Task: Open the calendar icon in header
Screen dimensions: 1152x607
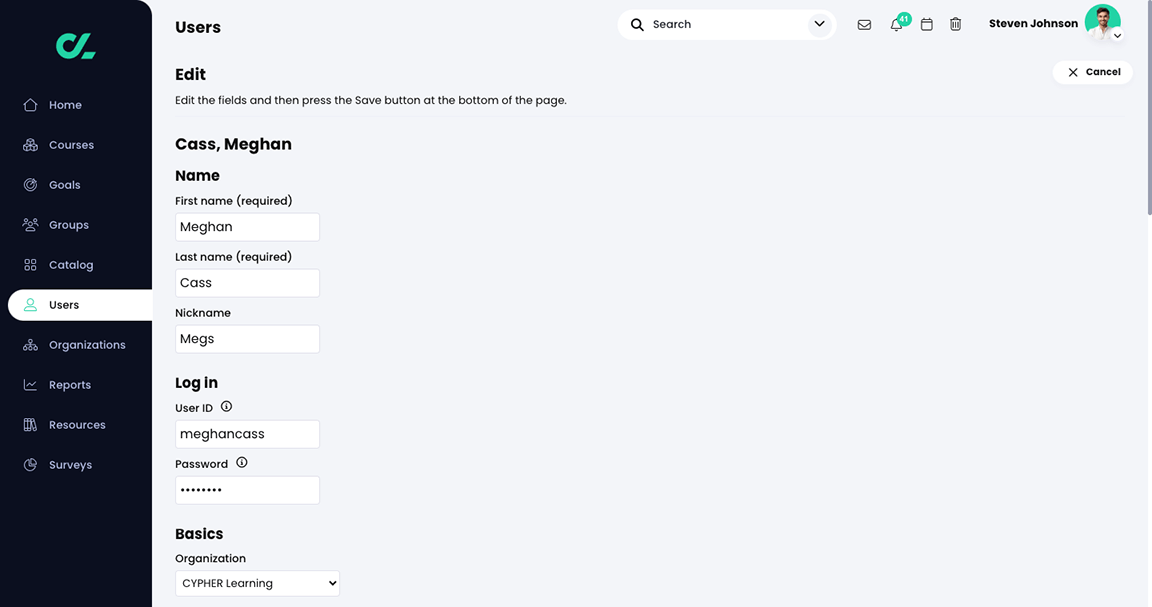Action: click(926, 24)
